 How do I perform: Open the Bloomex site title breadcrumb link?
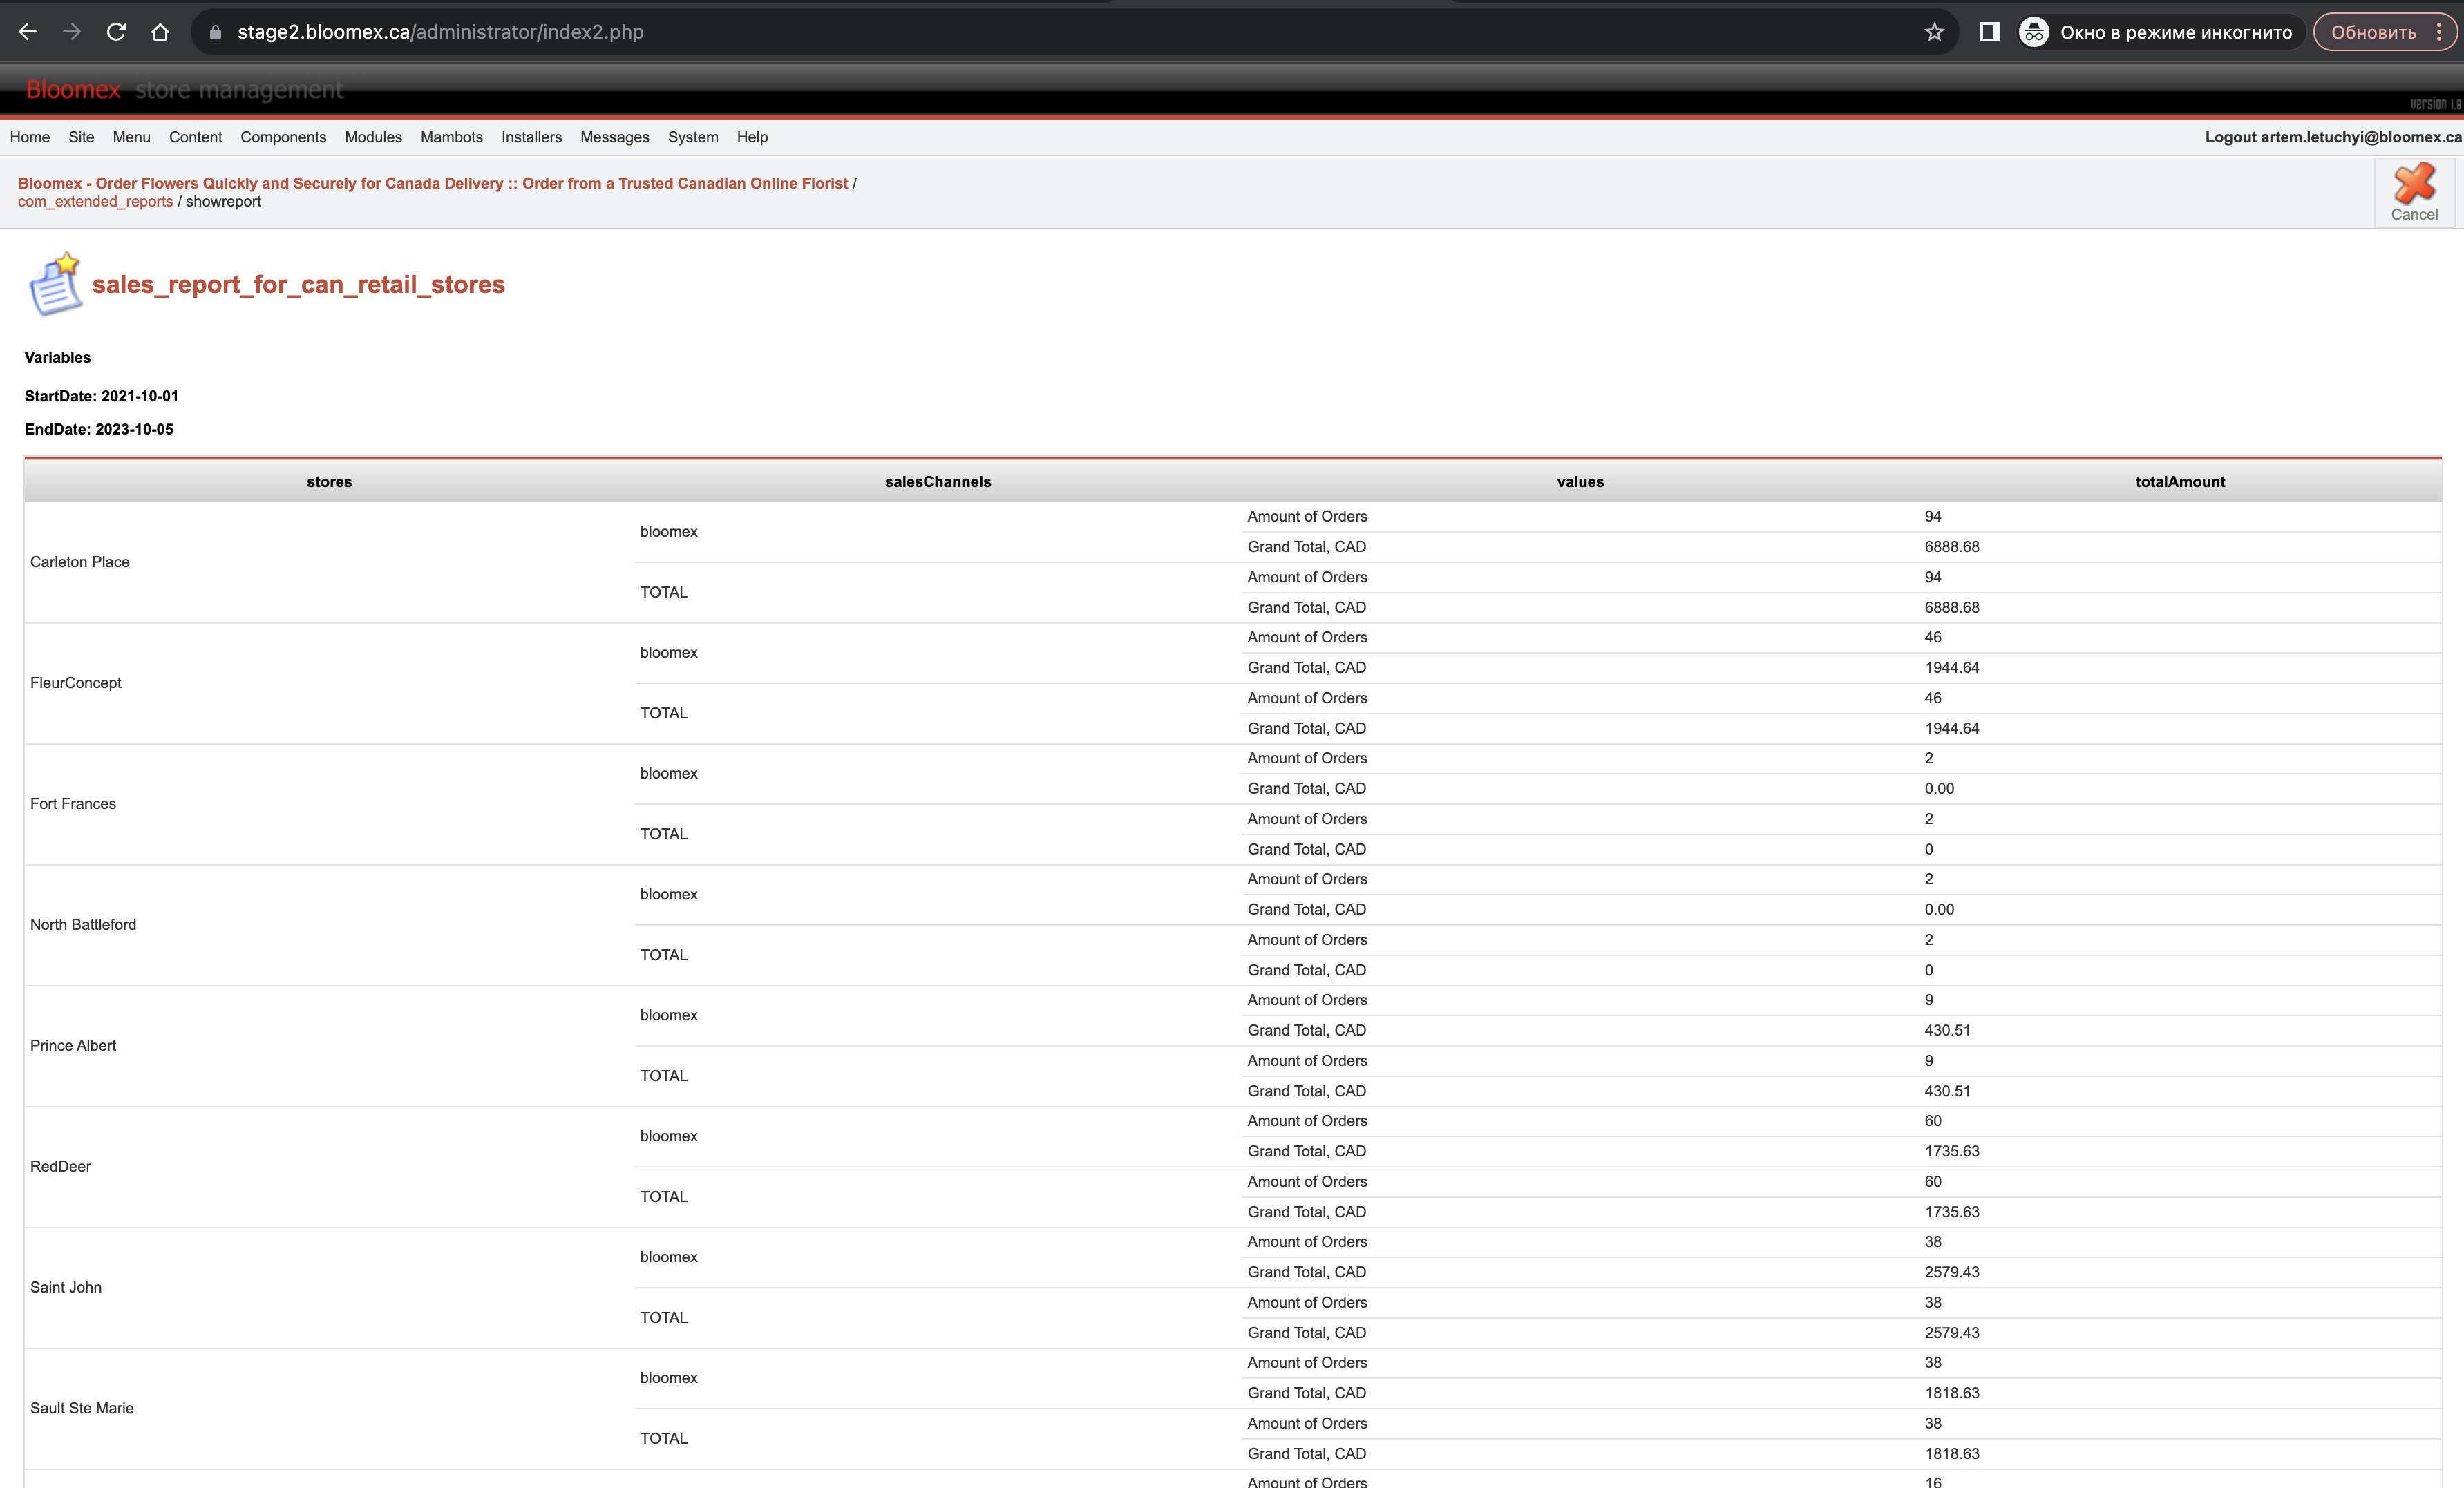[433, 183]
